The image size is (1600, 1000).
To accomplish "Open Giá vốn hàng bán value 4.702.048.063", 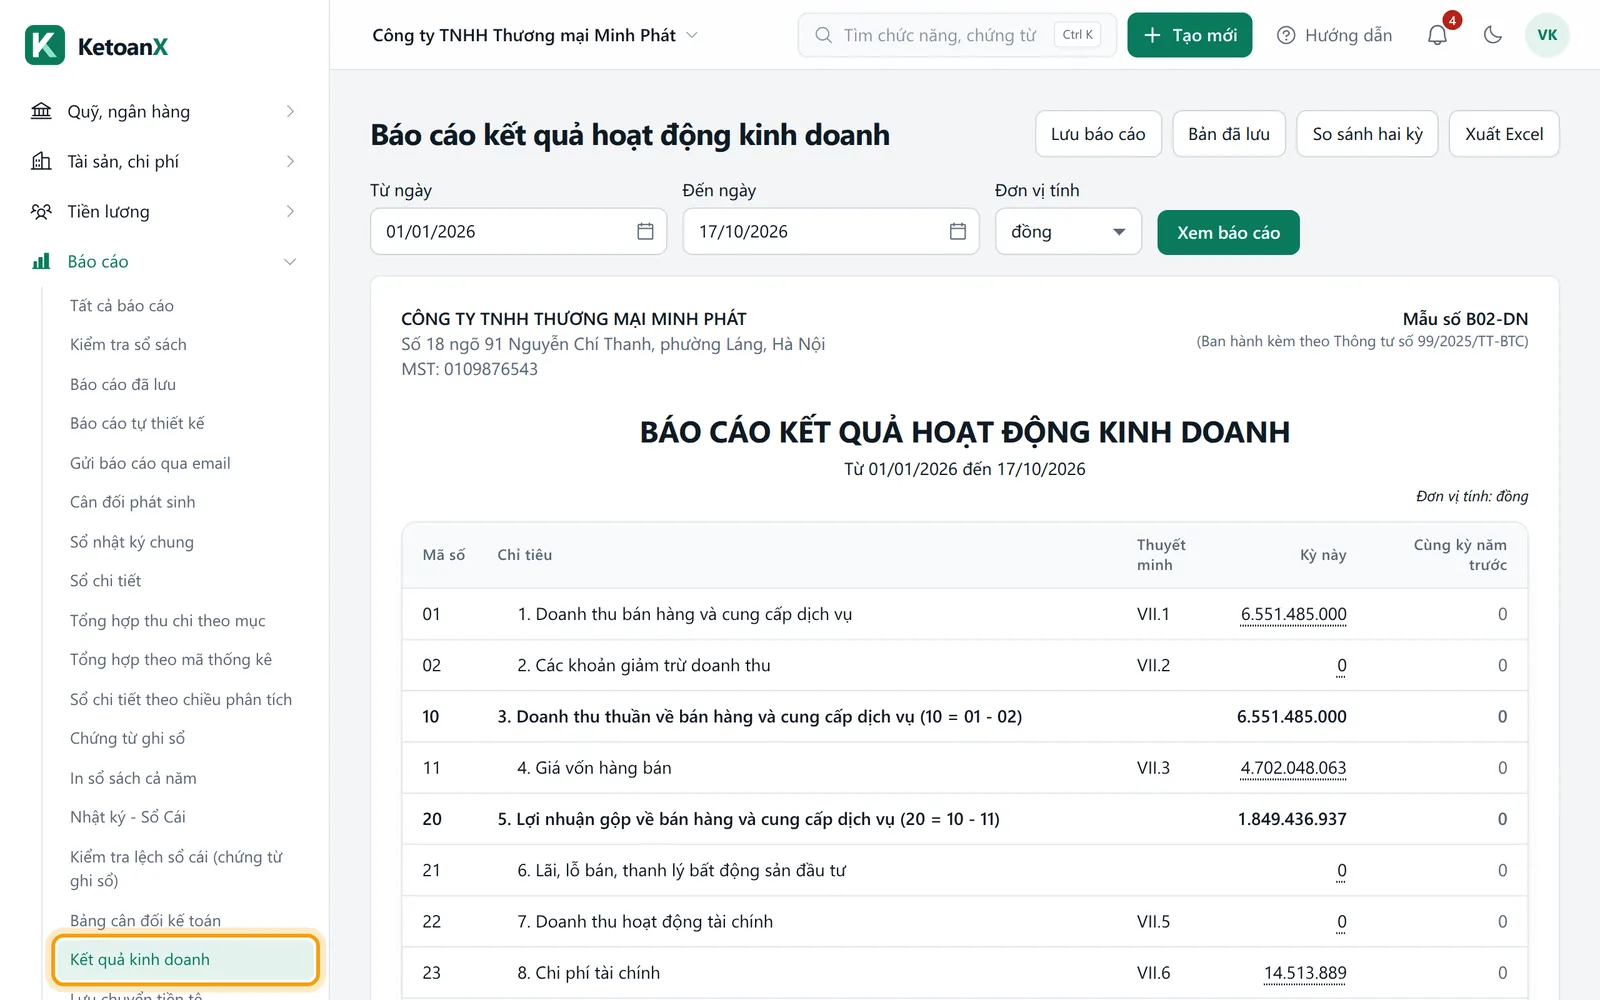I will tap(1293, 768).
